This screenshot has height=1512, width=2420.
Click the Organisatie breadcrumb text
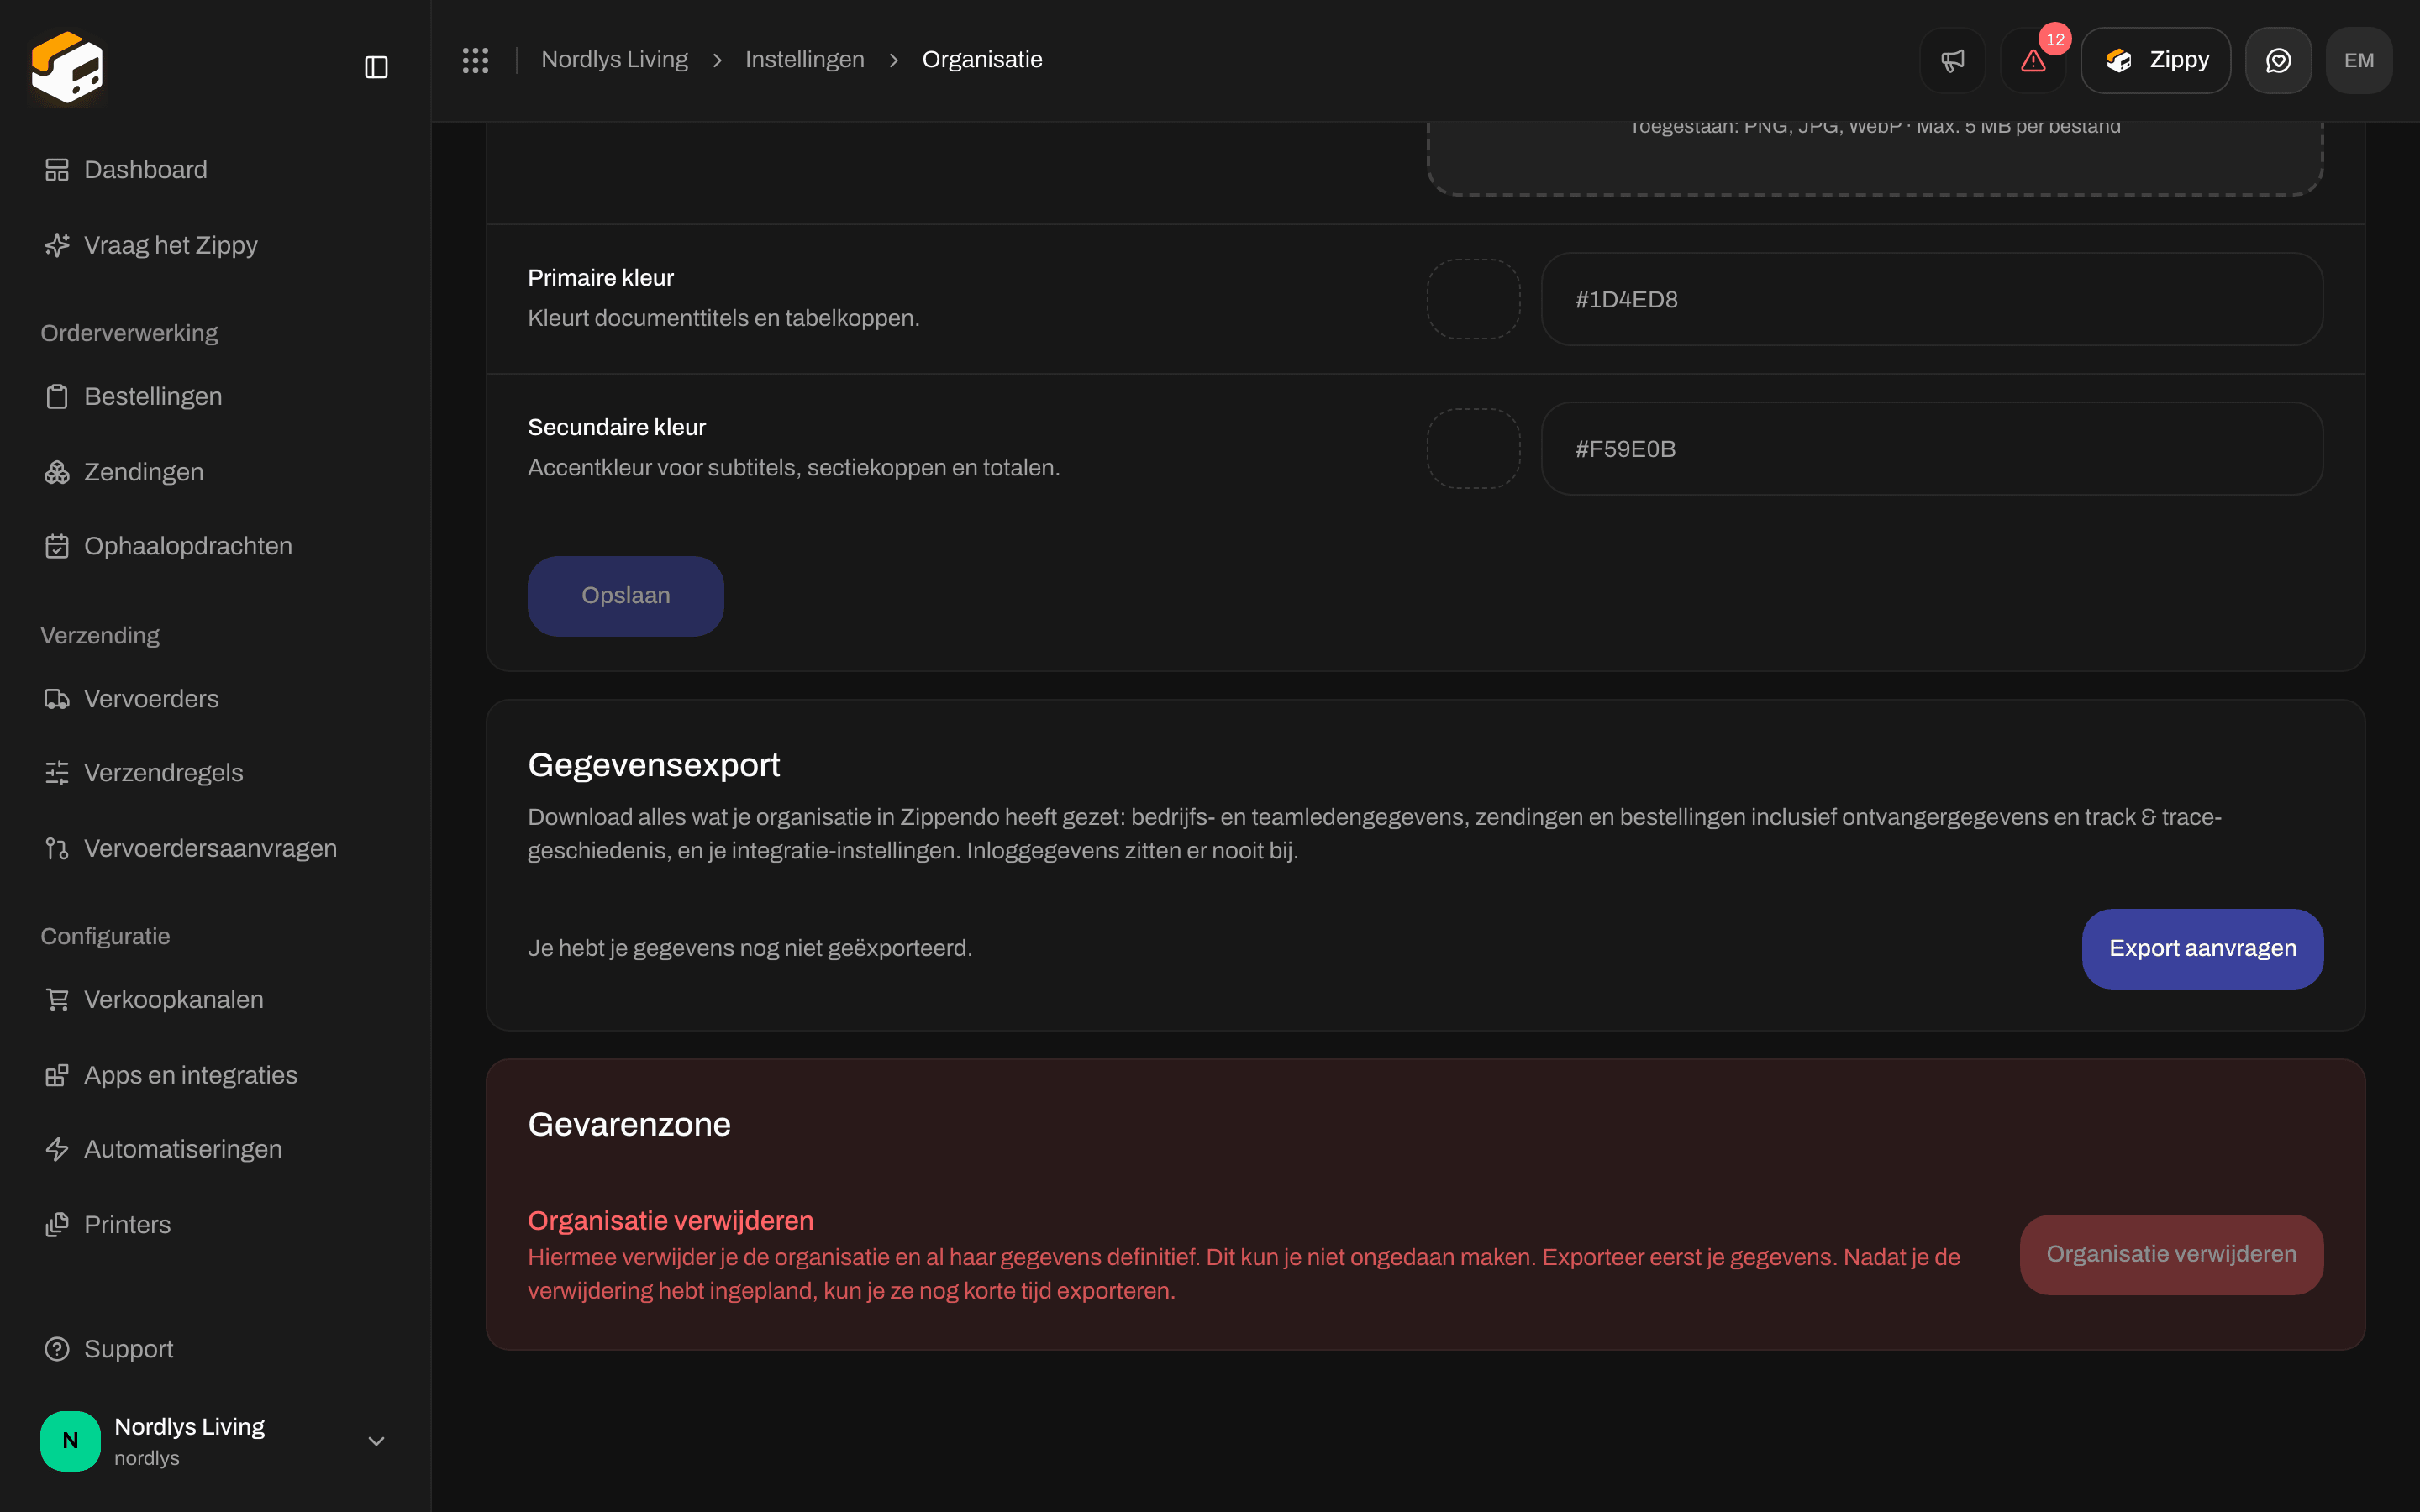coord(982,60)
